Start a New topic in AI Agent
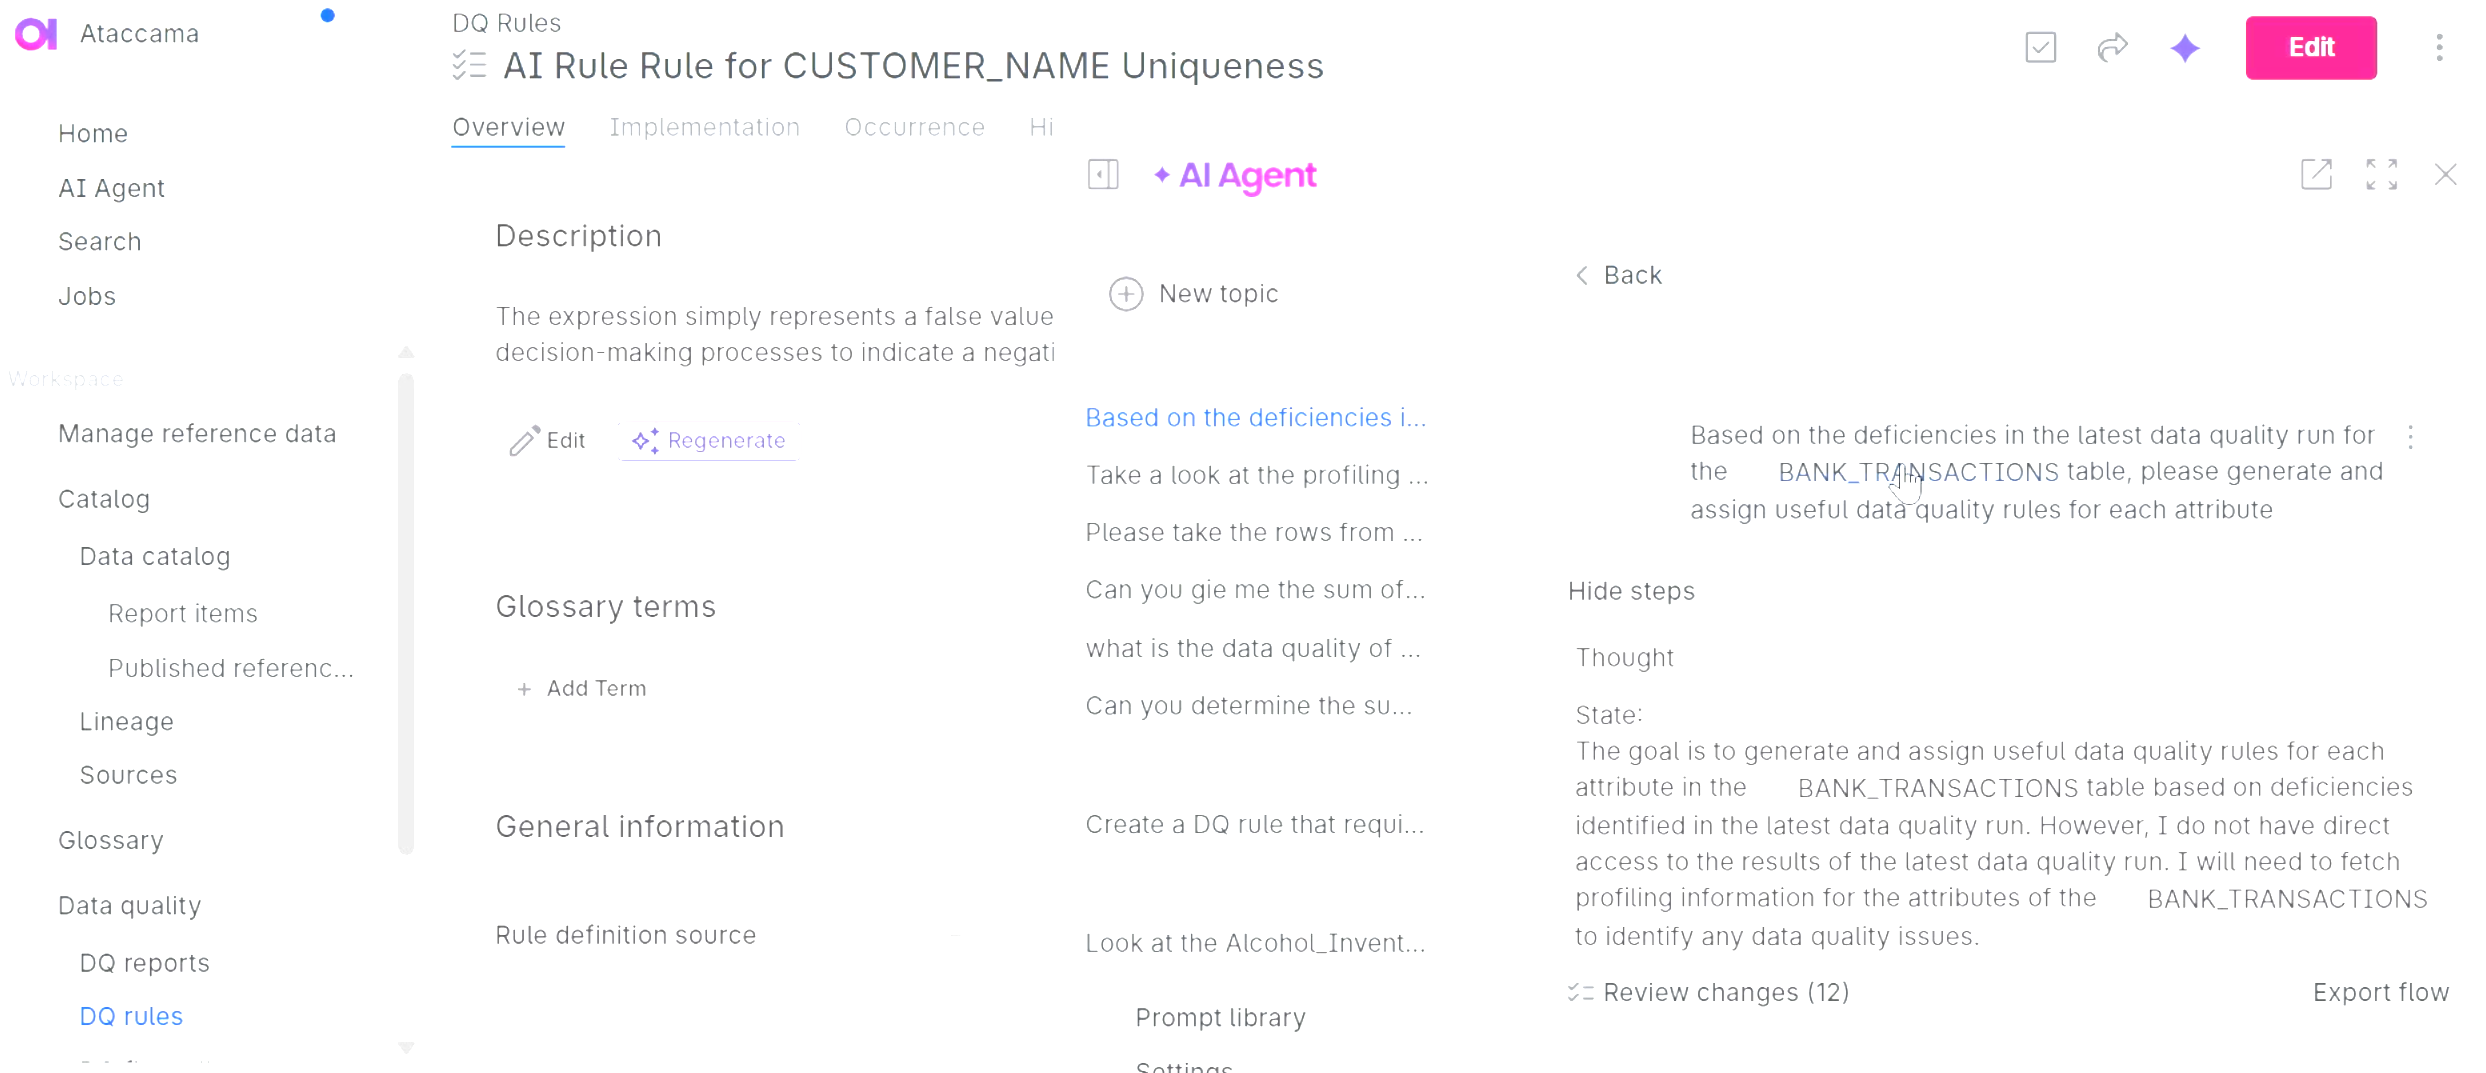Image resolution: width=2486 pixels, height=1073 pixels. (1194, 294)
